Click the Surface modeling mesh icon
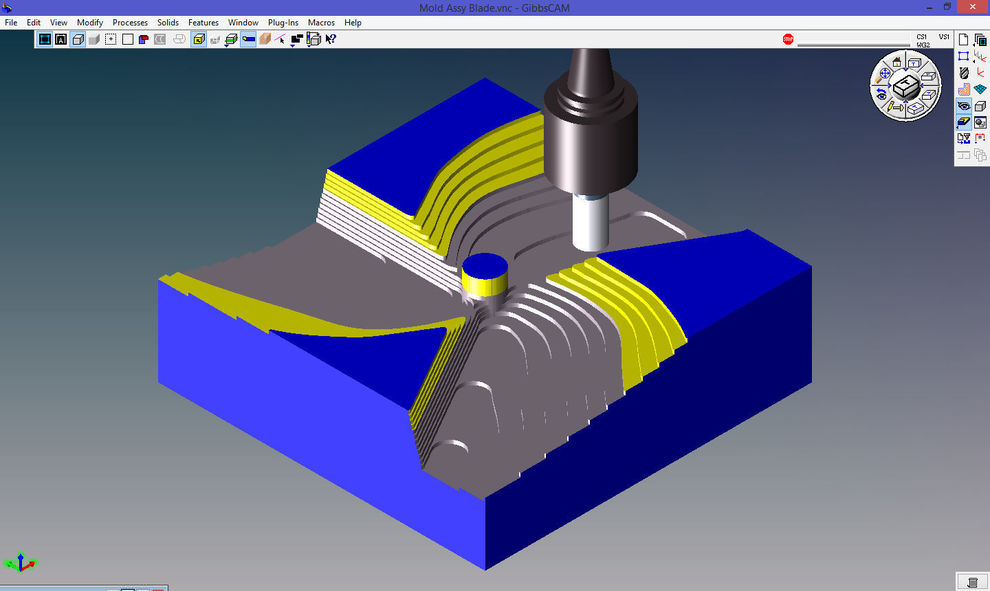 [981, 89]
